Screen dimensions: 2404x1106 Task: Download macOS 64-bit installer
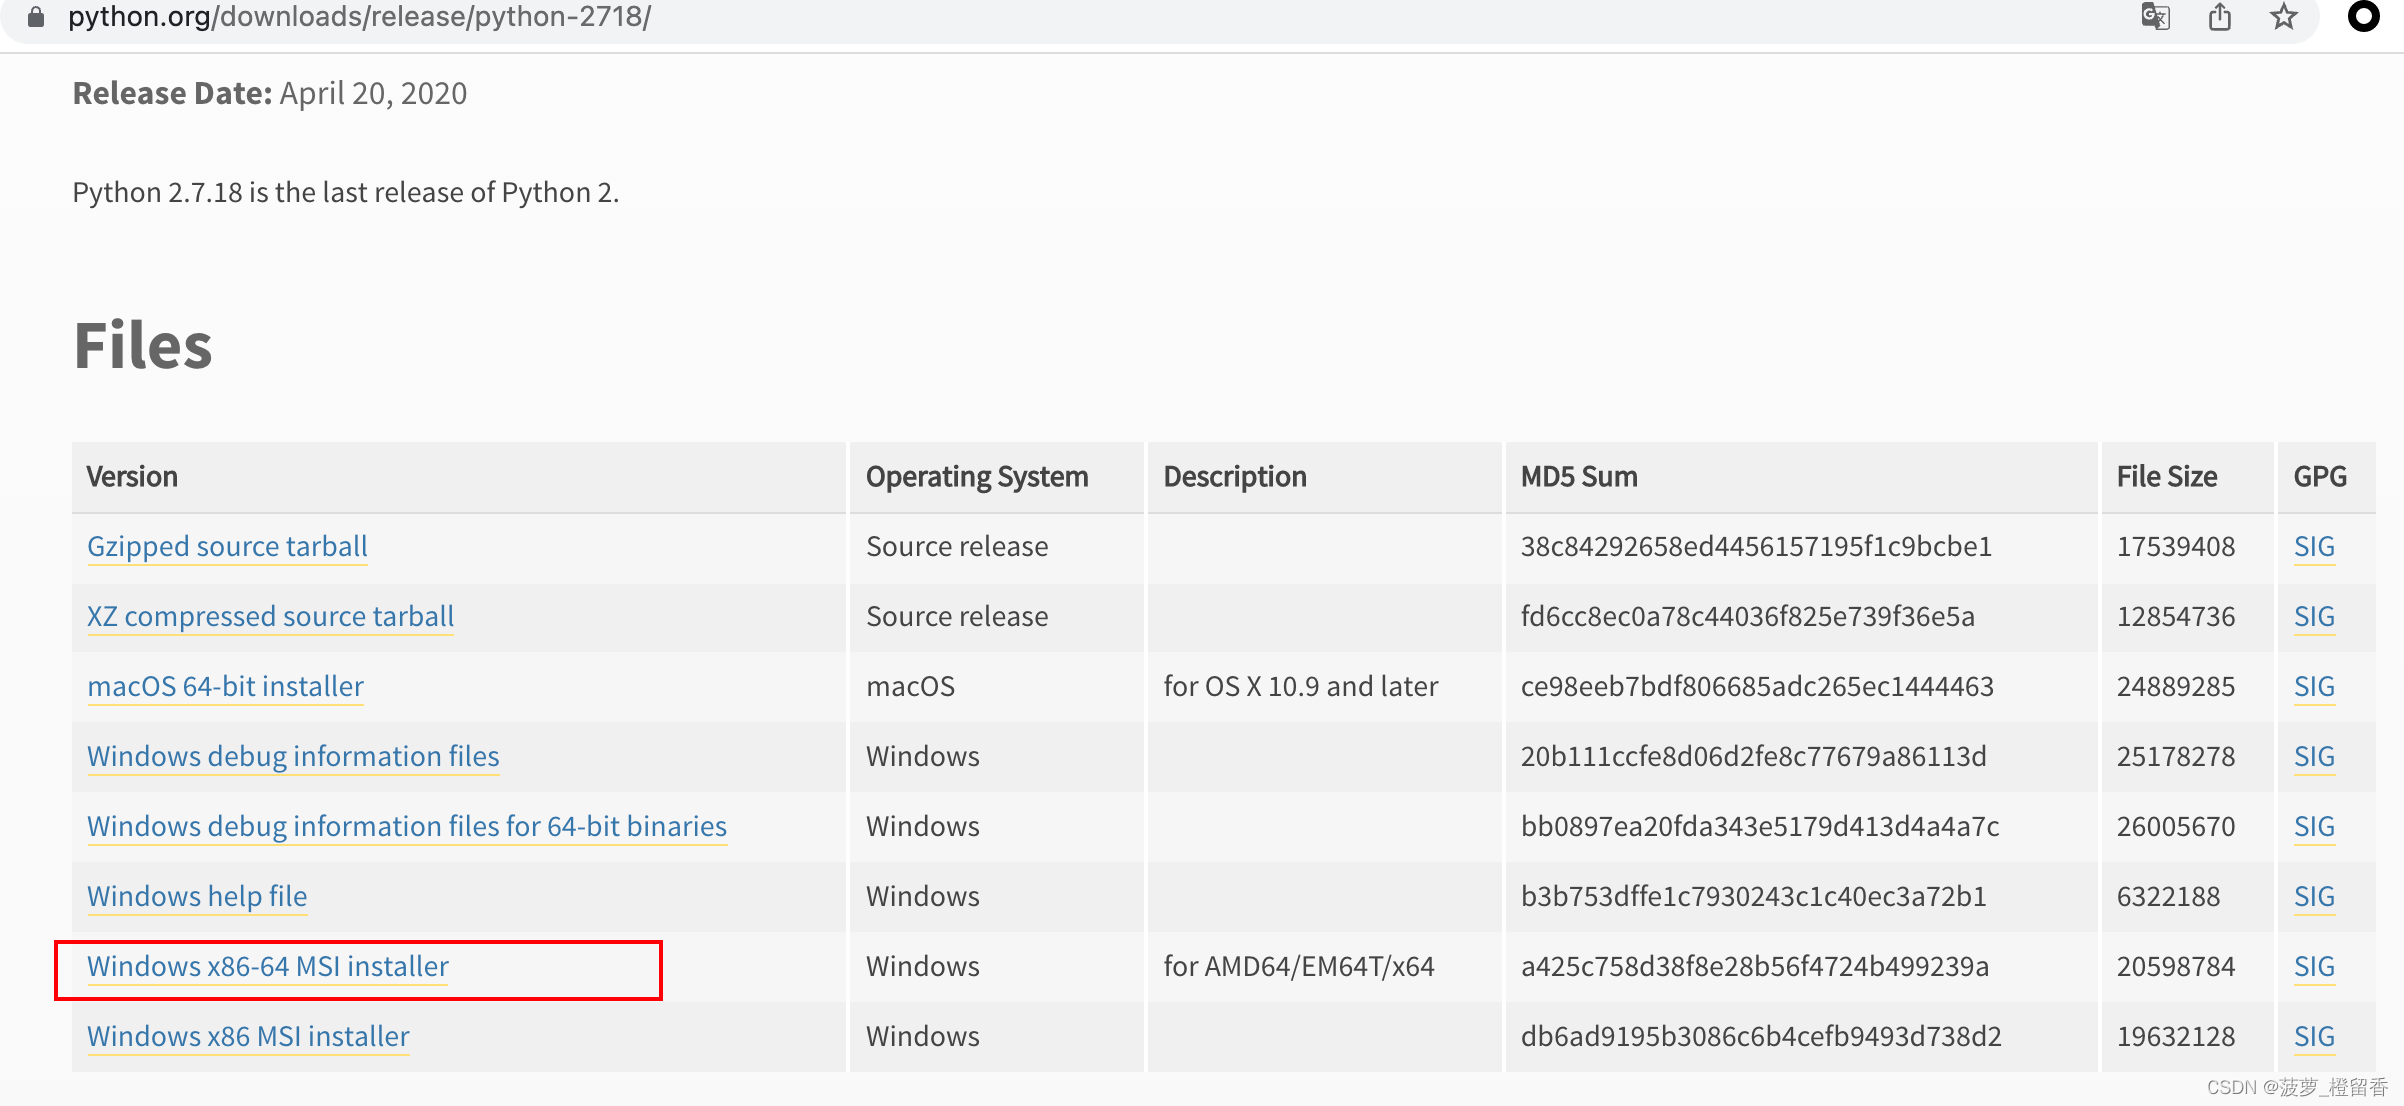225,687
